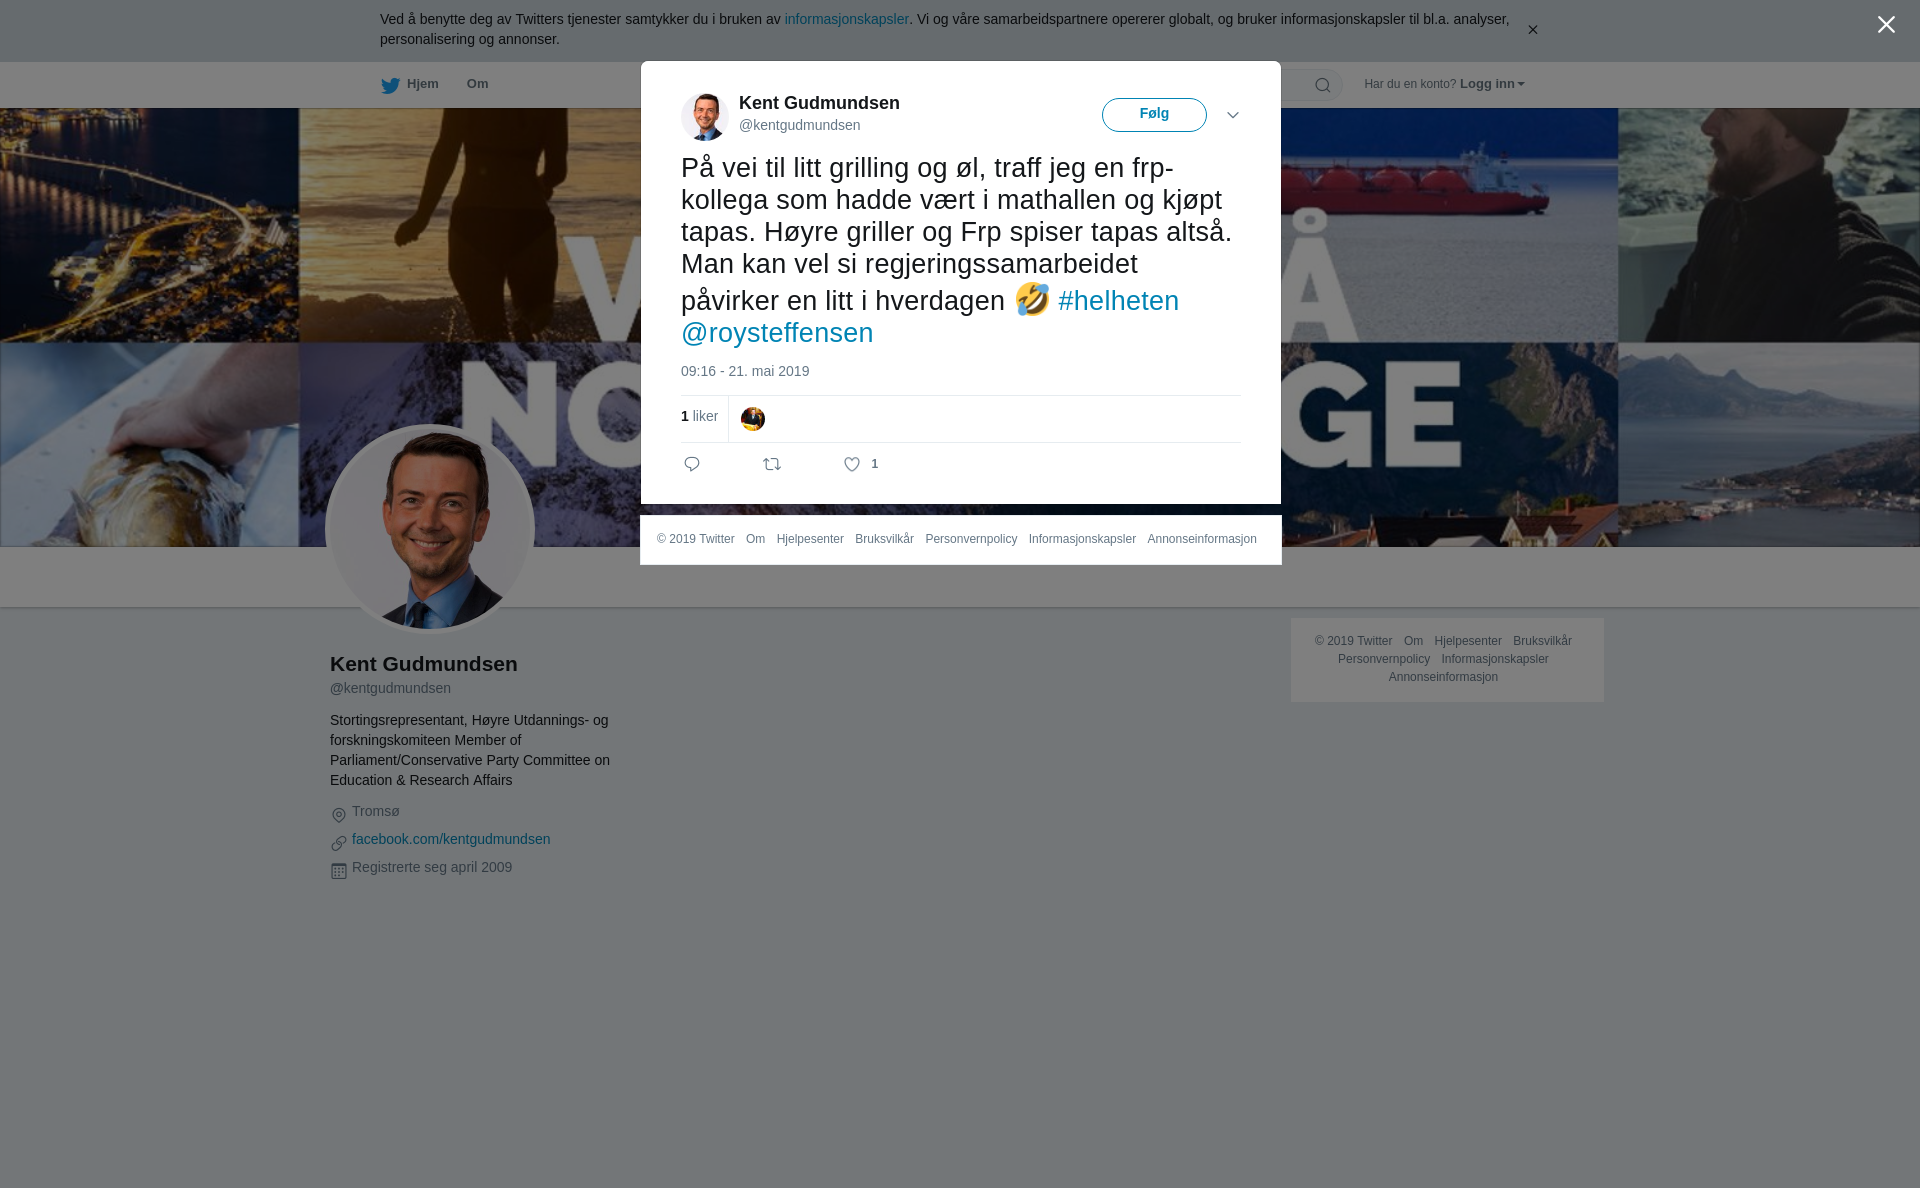Click the 1 liker count
This screenshot has height=1188, width=1920.
click(x=699, y=416)
